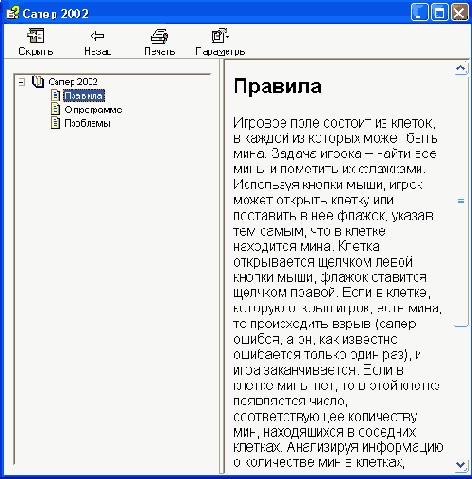472x479 pixels.
Task: Click the Проблемы topic page icon
Action: [55, 123]
